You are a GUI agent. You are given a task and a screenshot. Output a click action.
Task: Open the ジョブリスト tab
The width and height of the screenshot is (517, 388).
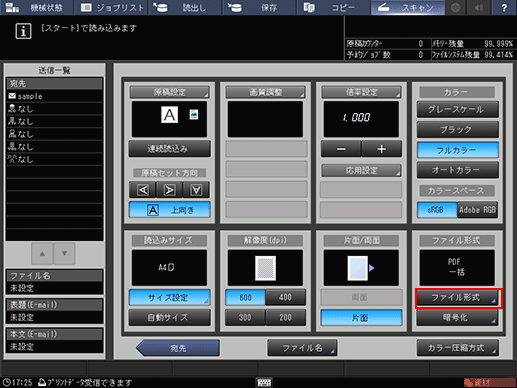pyautogui.click(x=112, y=7)
